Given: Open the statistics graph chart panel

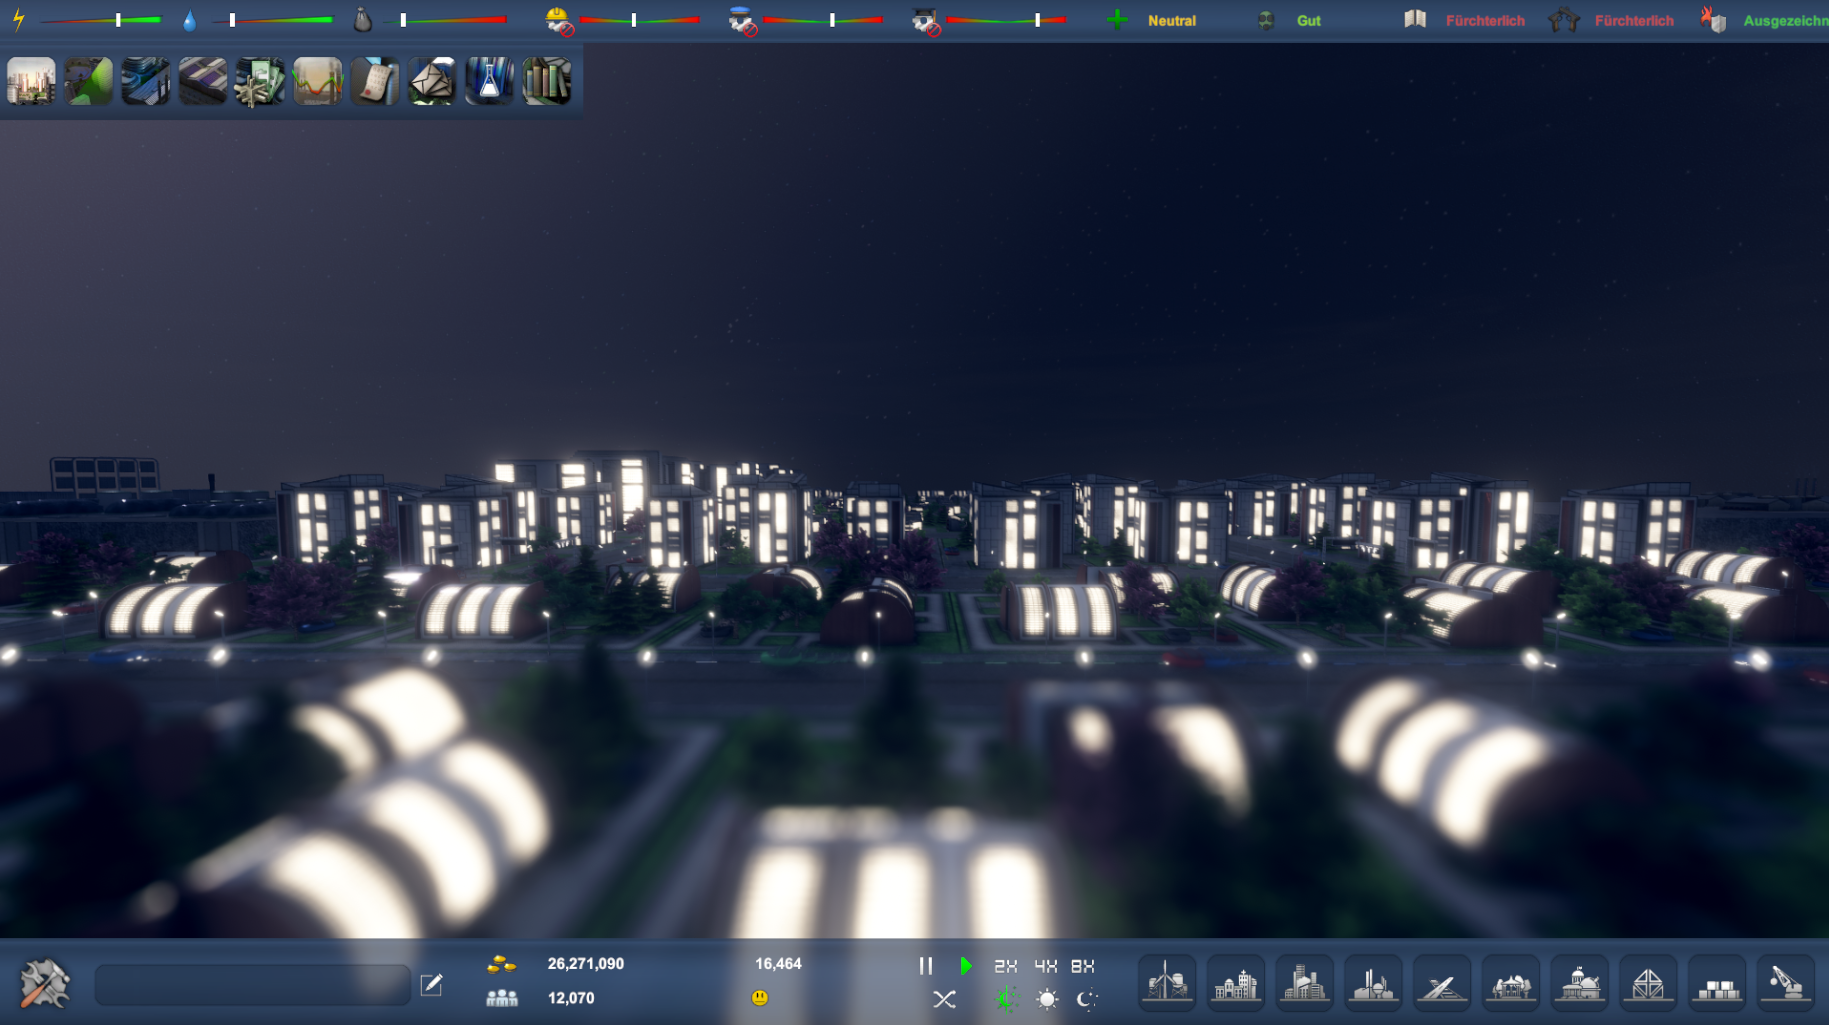Looking at the screenshot, I should [317, 81].
